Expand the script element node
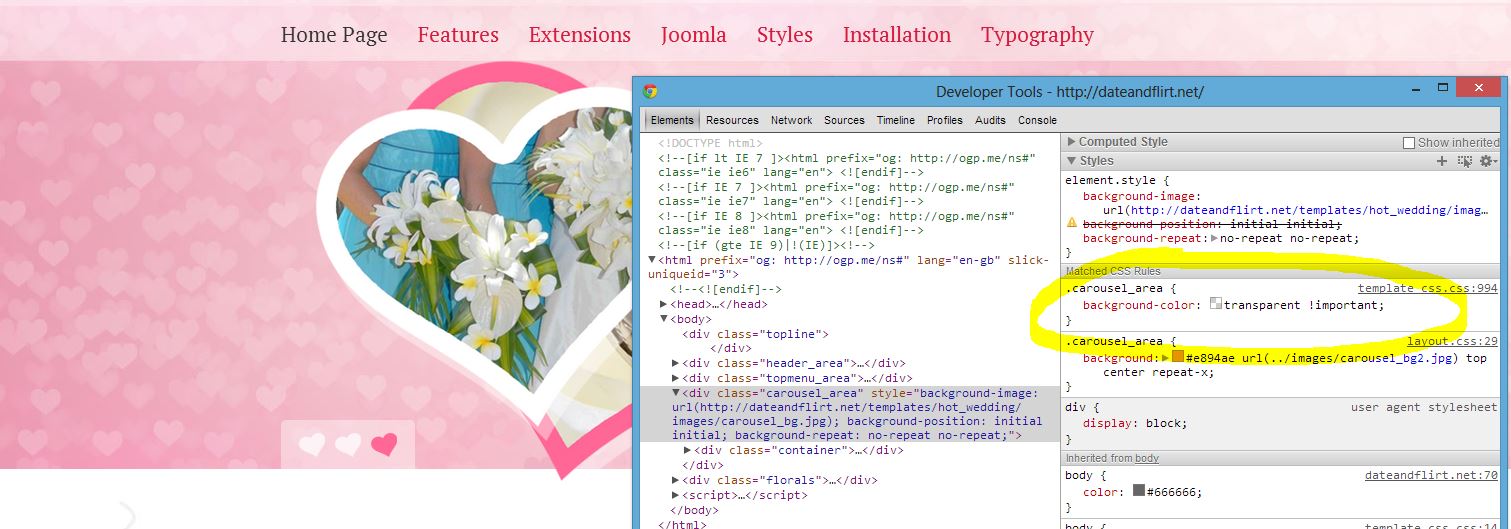The height and width of the screenshot is (529, 1511). [676, 495]
